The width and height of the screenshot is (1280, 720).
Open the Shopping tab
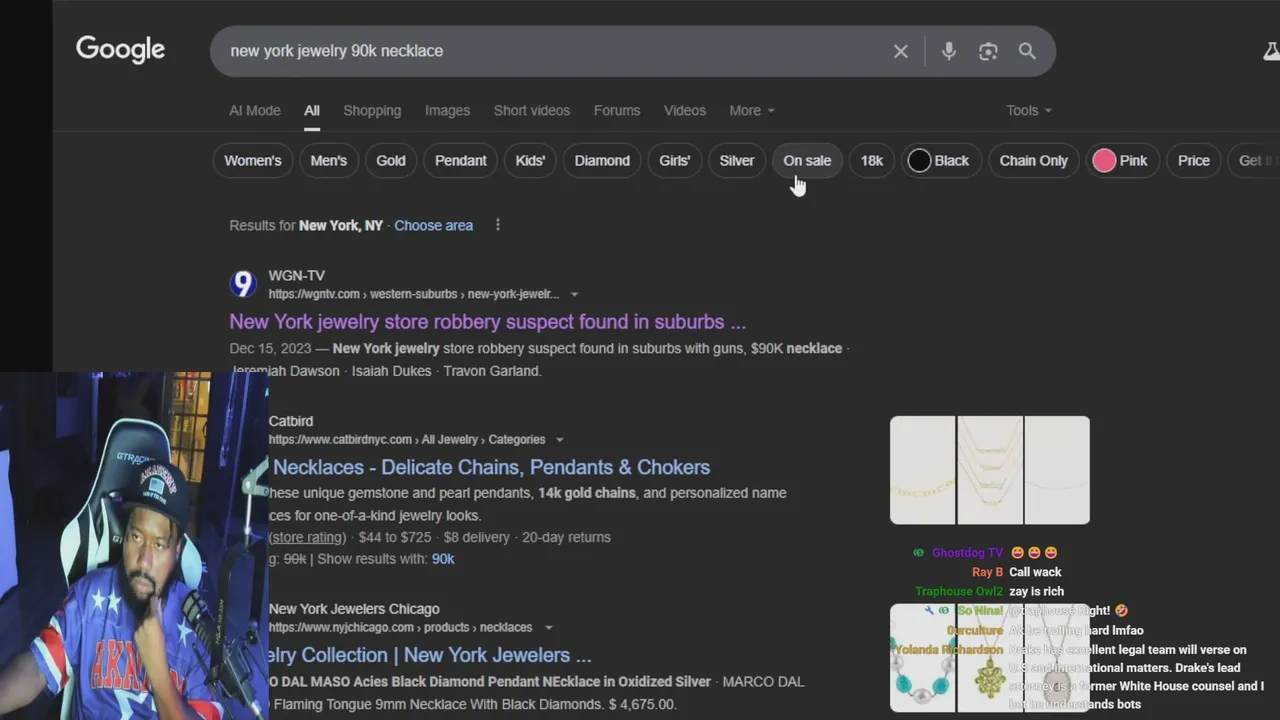pyautogui.click(x=372, y=110)
